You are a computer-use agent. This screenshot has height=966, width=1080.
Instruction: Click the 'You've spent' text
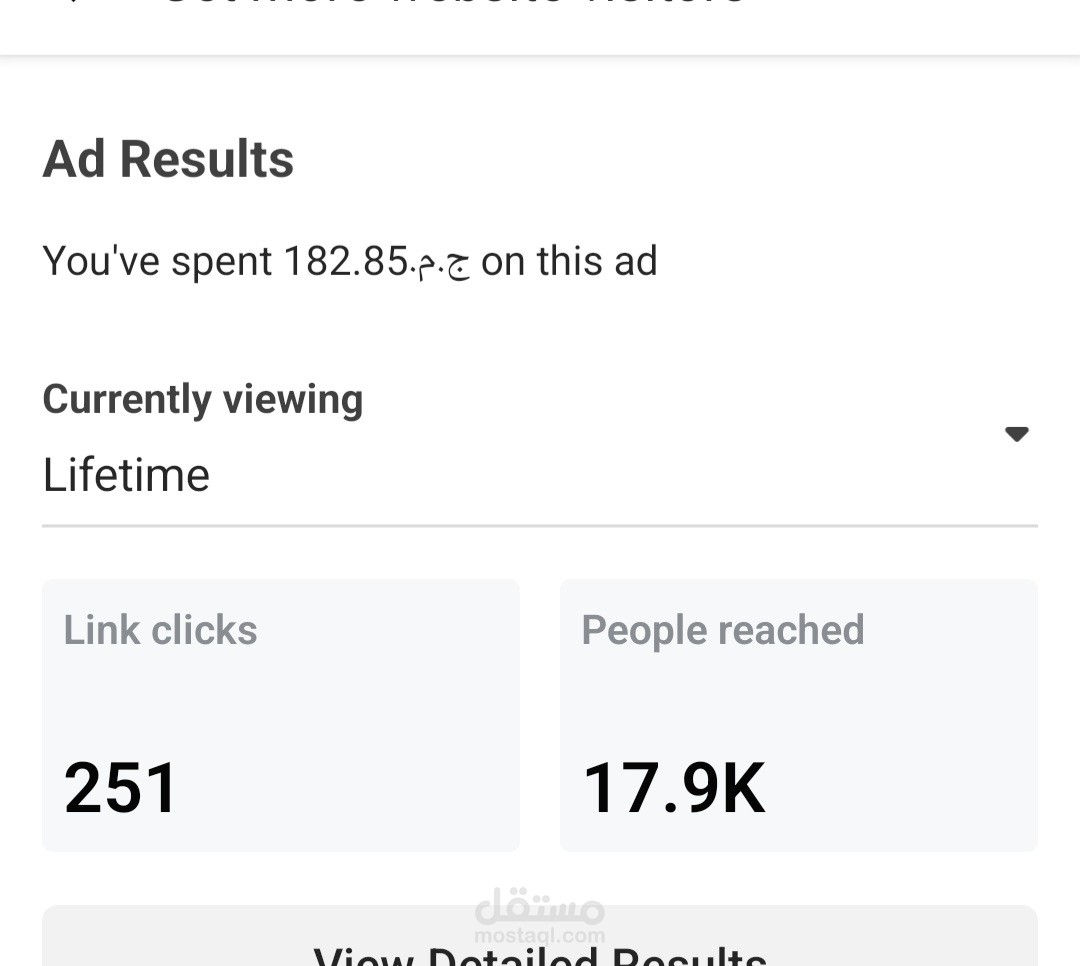click(x=158, y=262)
